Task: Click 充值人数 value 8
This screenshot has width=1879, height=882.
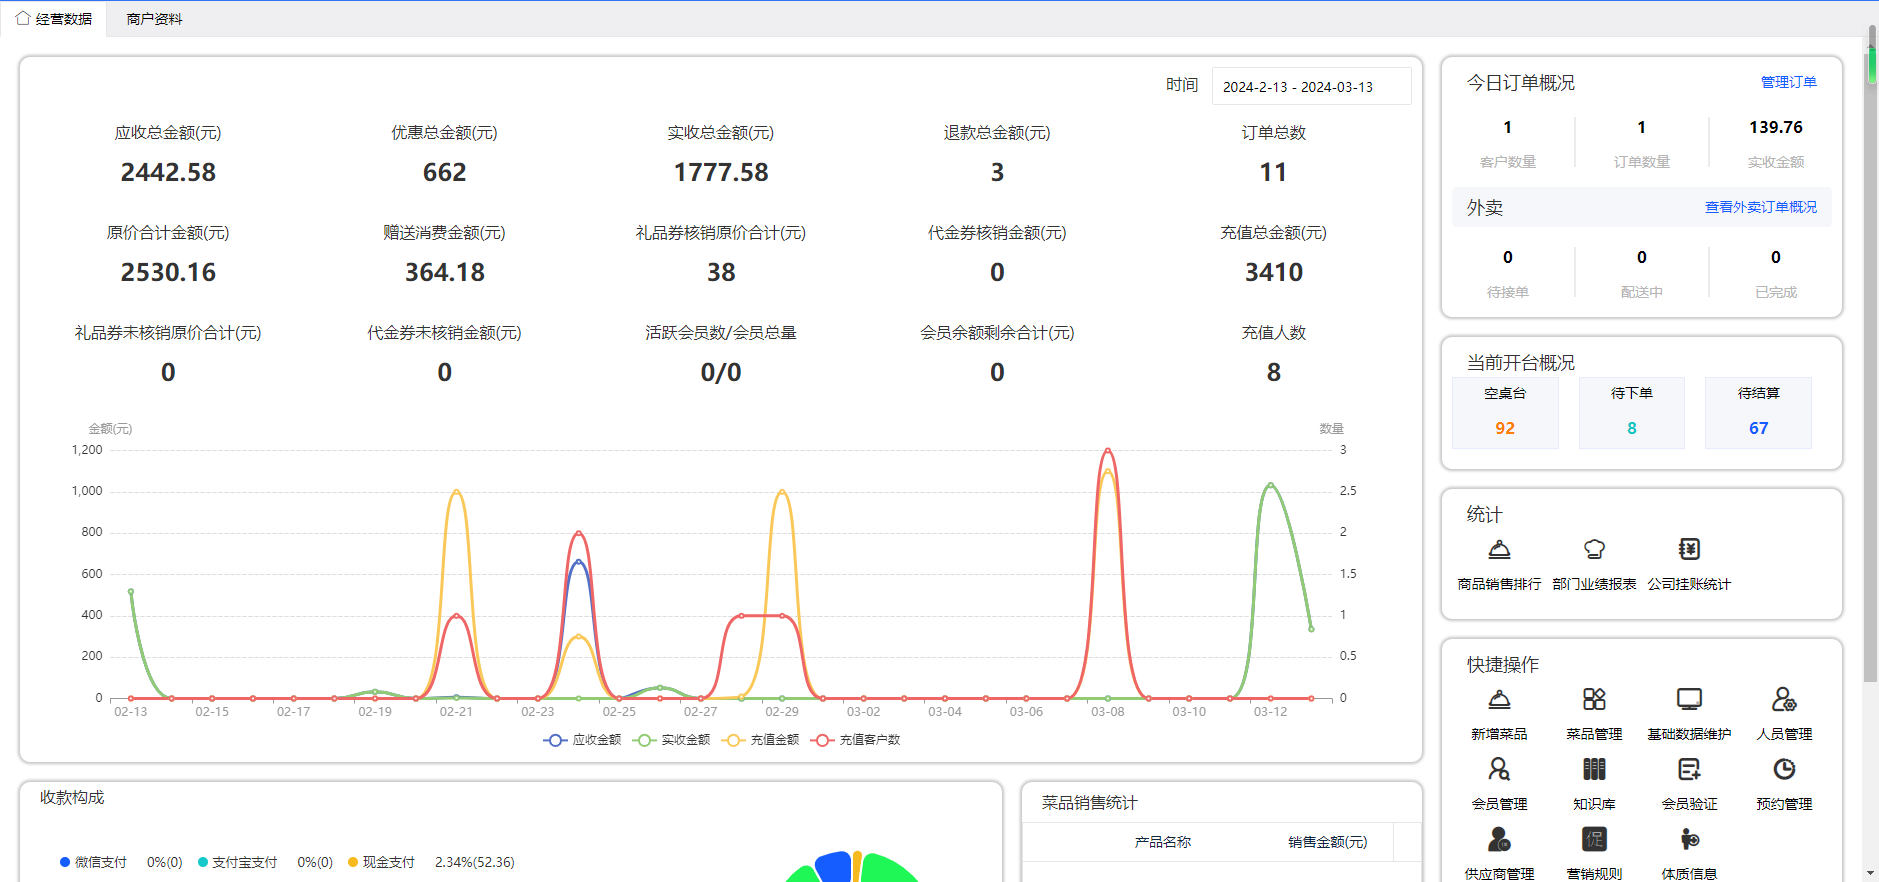Action: tap(1273, 372)
